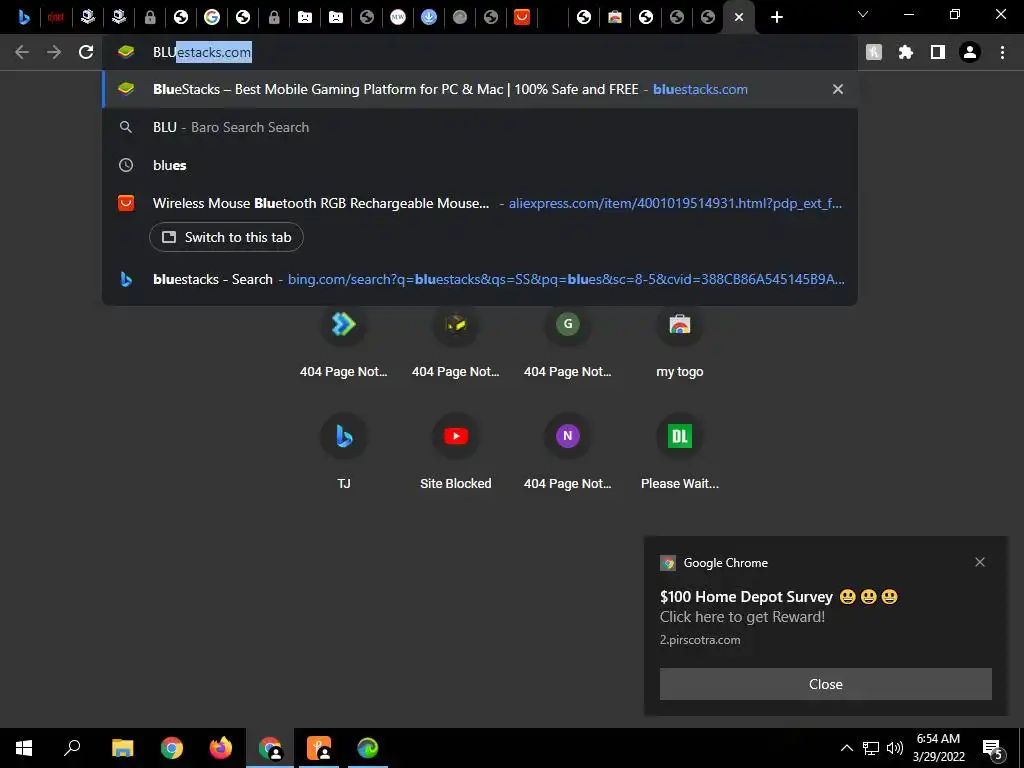Switch to the Chrome Web Store tab
The height and width of the screenshot is (768, 1024).
tap(615, 17)
